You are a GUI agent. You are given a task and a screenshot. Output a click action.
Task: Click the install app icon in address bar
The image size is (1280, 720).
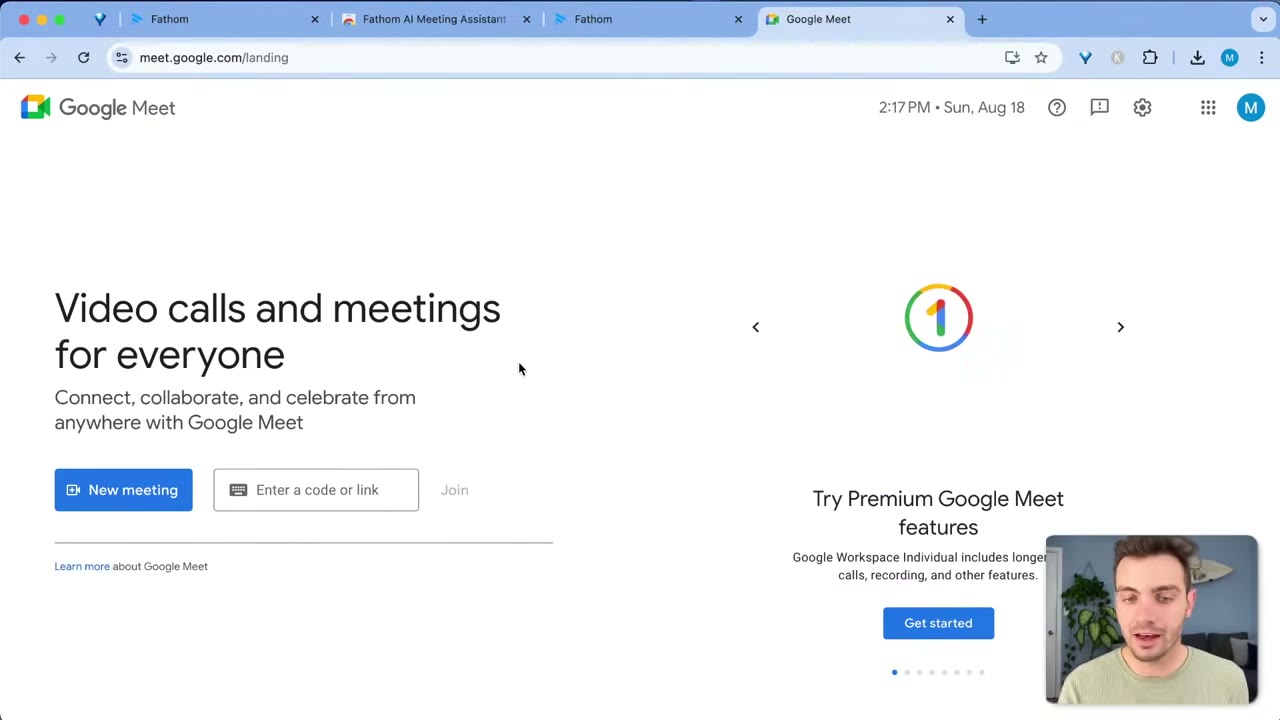pyautogui.click(x=1012, y=58)
